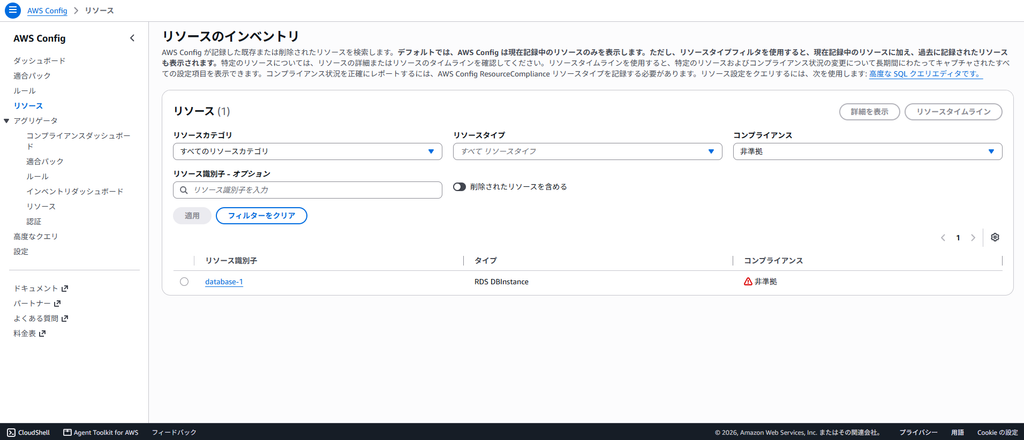The width and height of the screenshot is (1024, 440).
Task: Open CloudShell from footer
Action: tap(28, 432)
